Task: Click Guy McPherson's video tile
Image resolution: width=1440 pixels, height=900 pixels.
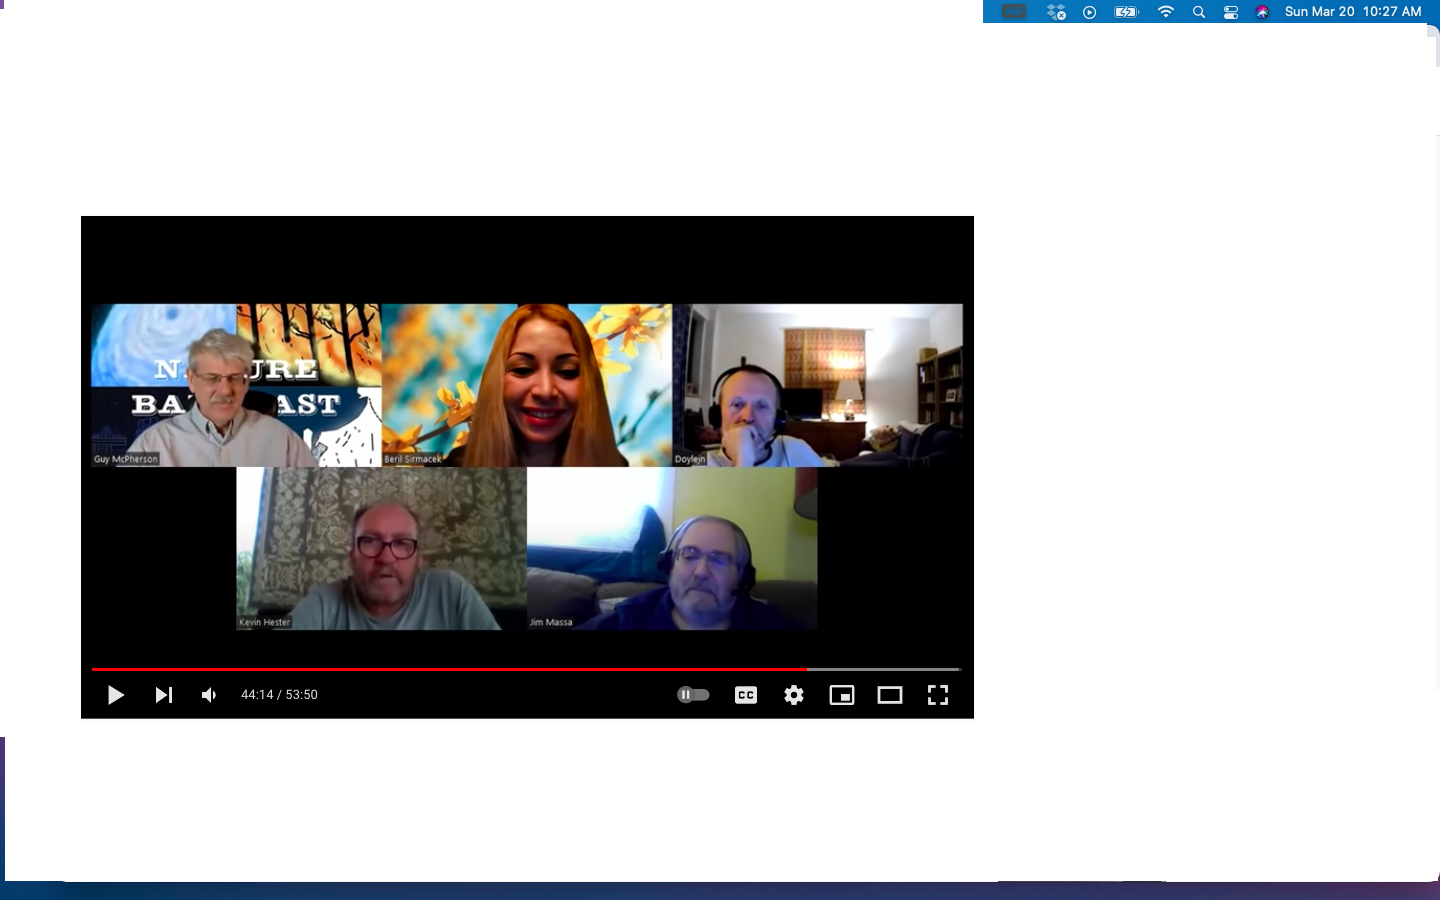Action: point(236,385)
